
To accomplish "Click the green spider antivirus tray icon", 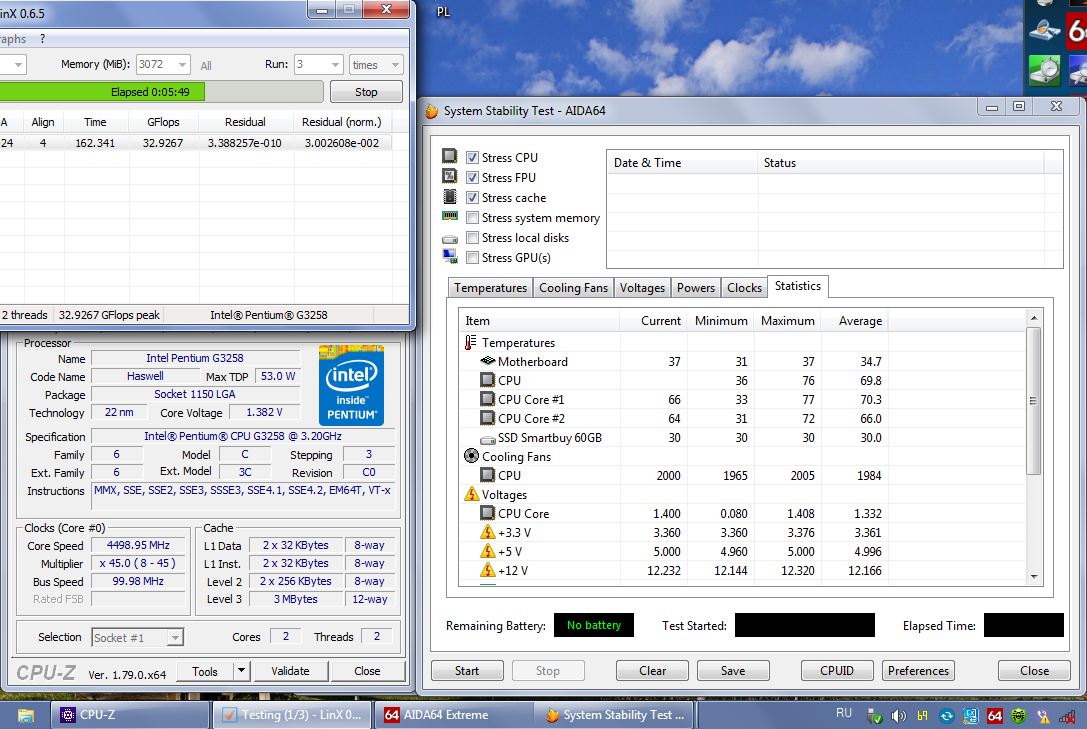I will coord(1018,716).
